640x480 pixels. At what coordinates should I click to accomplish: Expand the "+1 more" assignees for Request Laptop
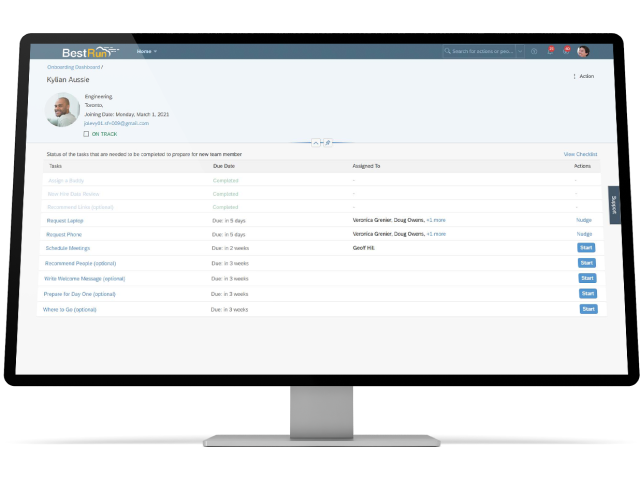pyautogui.click(x=436, y=219)
